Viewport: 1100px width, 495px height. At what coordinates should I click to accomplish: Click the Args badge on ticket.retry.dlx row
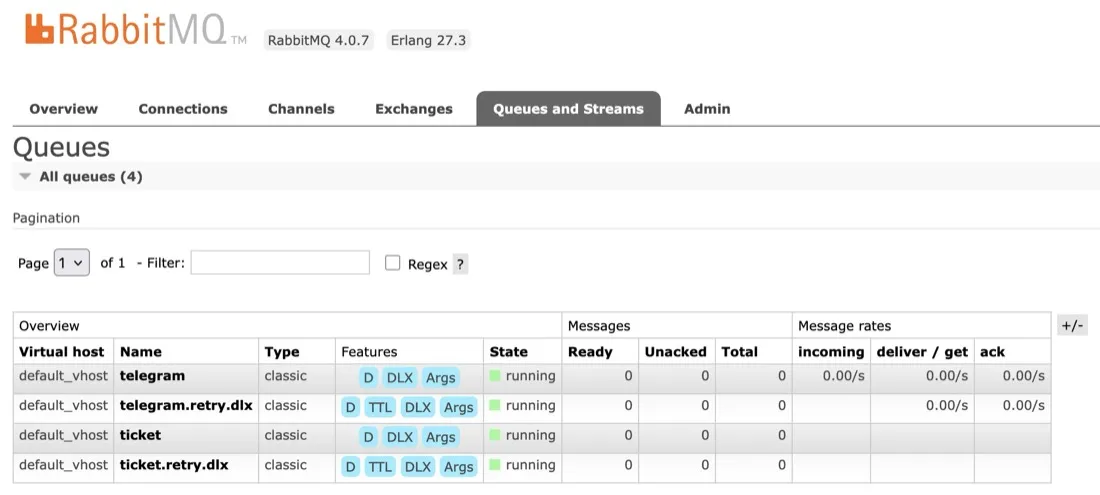point(458,467)
